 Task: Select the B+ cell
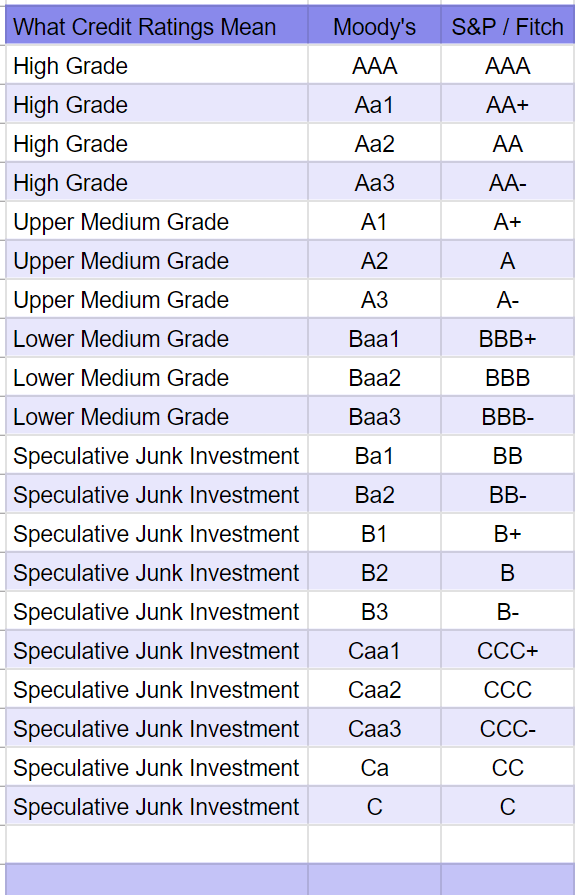(508, 534)
